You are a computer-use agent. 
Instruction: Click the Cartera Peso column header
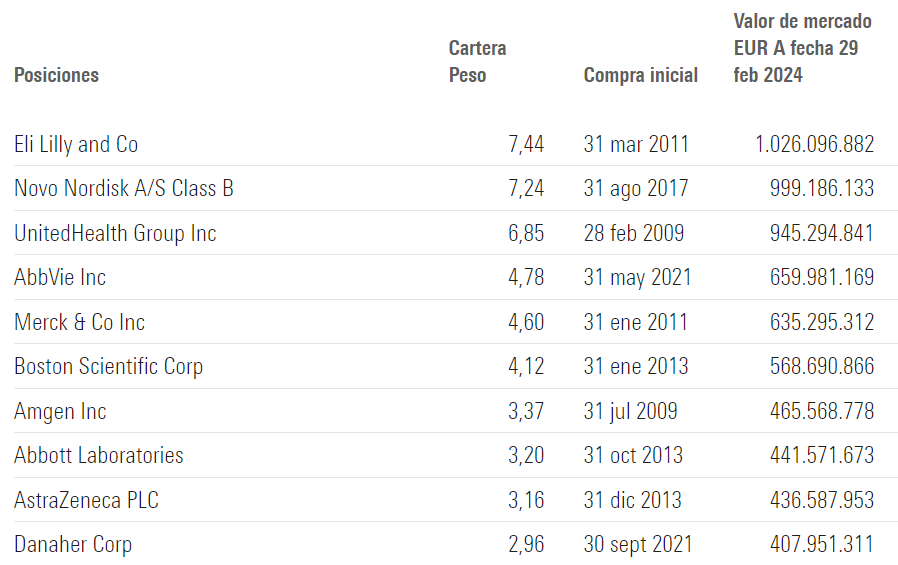pyautogui.click(x=478, y=61)
